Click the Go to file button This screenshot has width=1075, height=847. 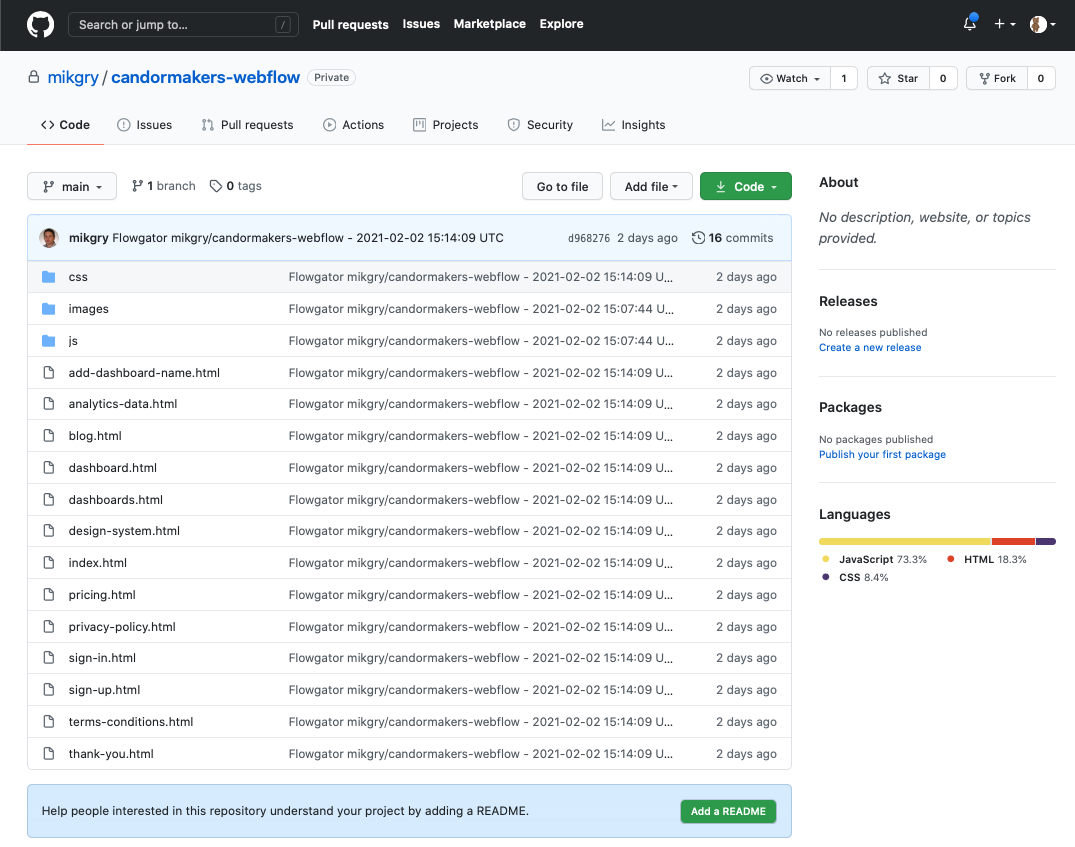pyautogui.click(x=562, y=187)
